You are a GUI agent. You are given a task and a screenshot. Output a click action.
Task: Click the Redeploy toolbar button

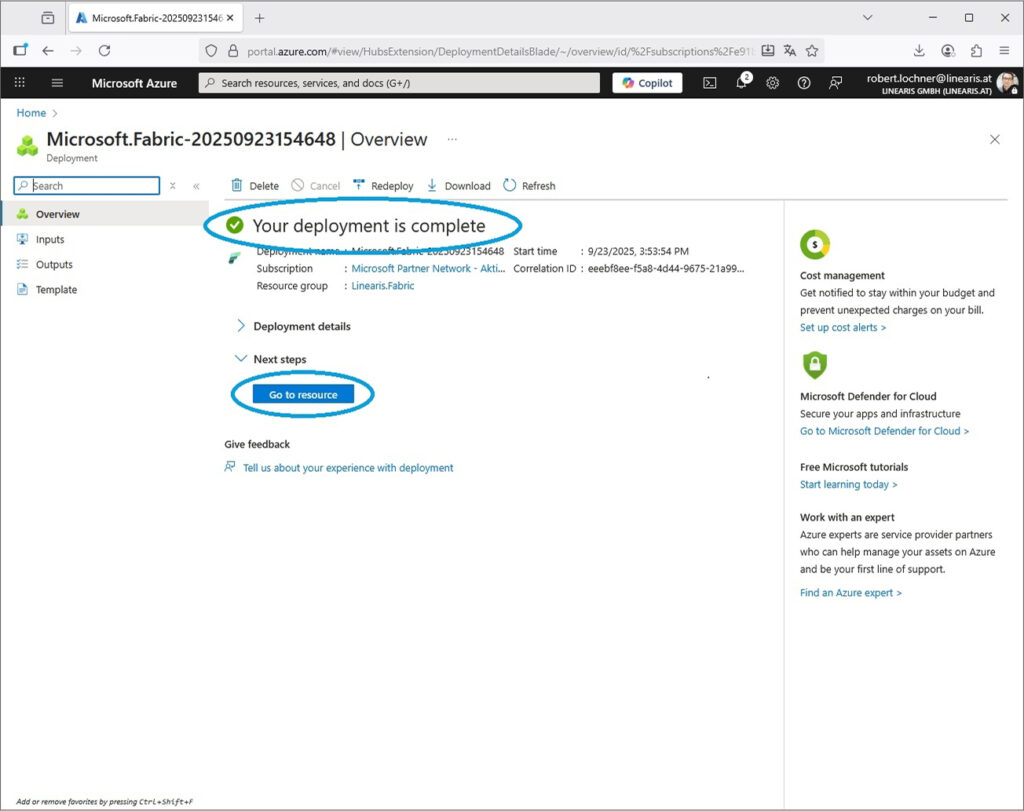click(383, 185)
